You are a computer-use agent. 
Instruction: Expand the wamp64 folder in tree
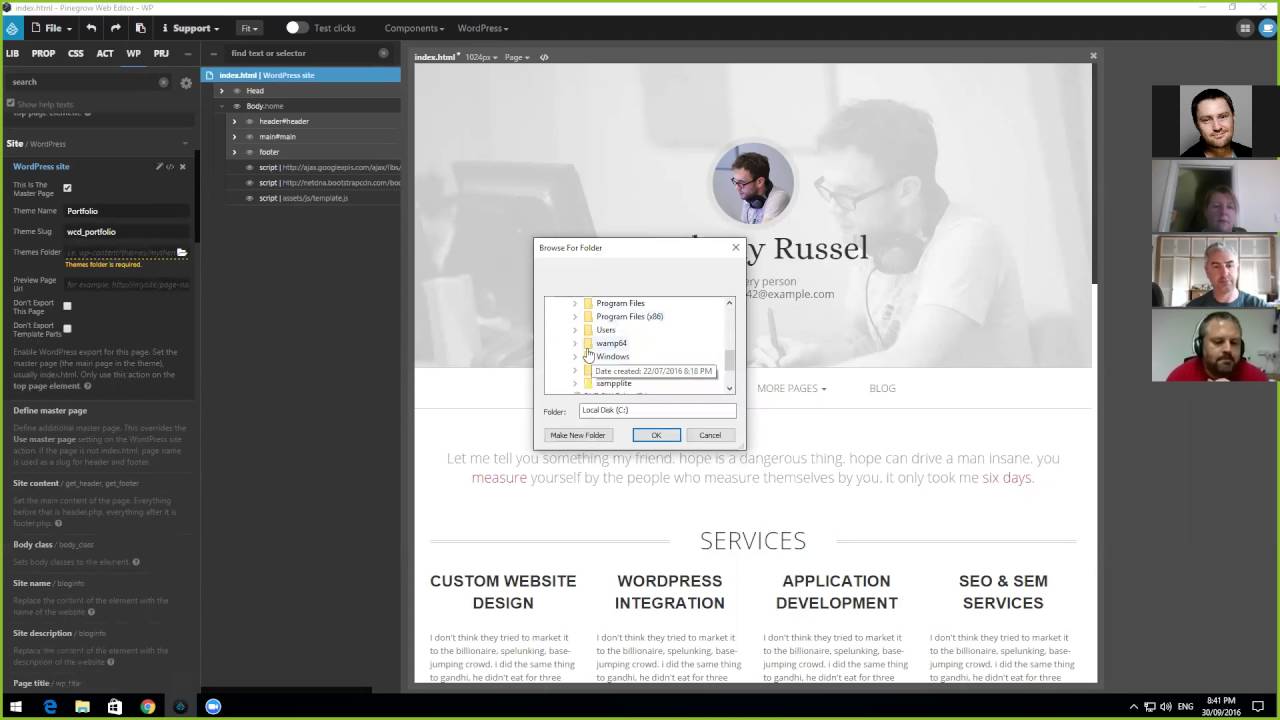click(574, 343)
